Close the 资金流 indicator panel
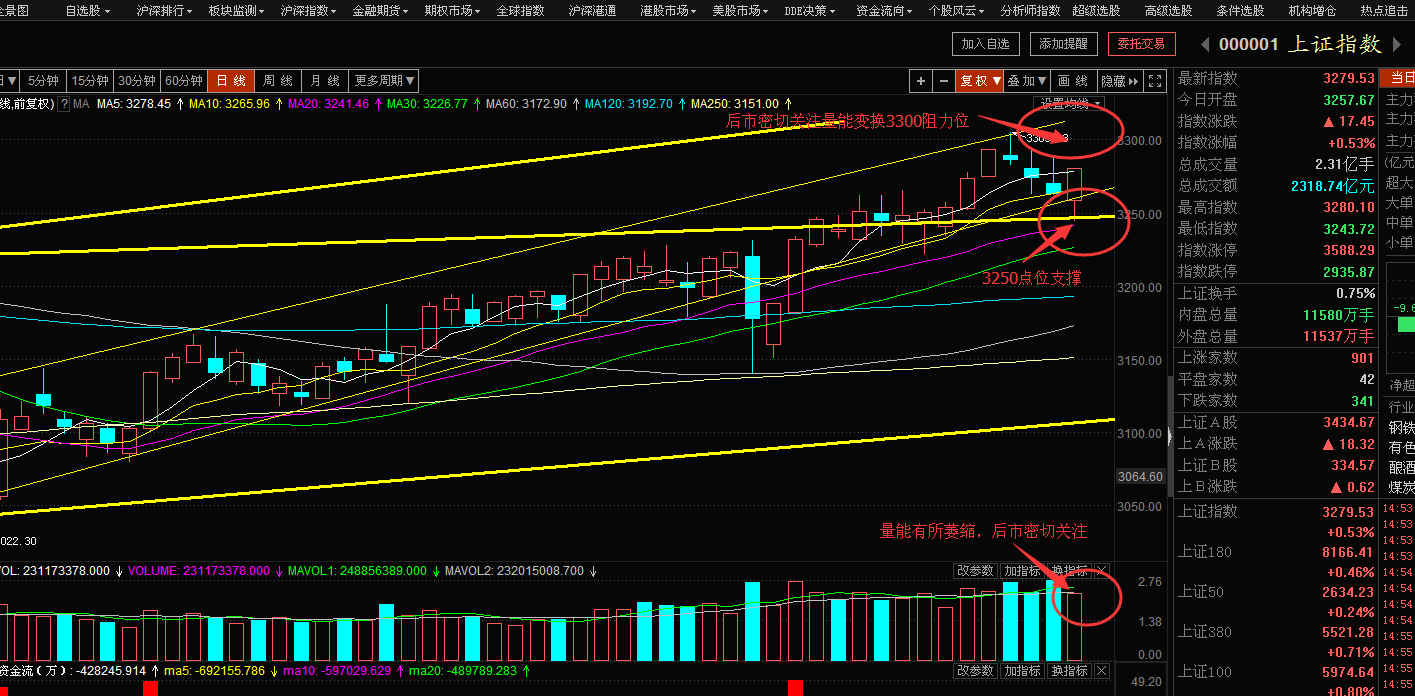This screenshot has width=1415, height=696. 1102,670
